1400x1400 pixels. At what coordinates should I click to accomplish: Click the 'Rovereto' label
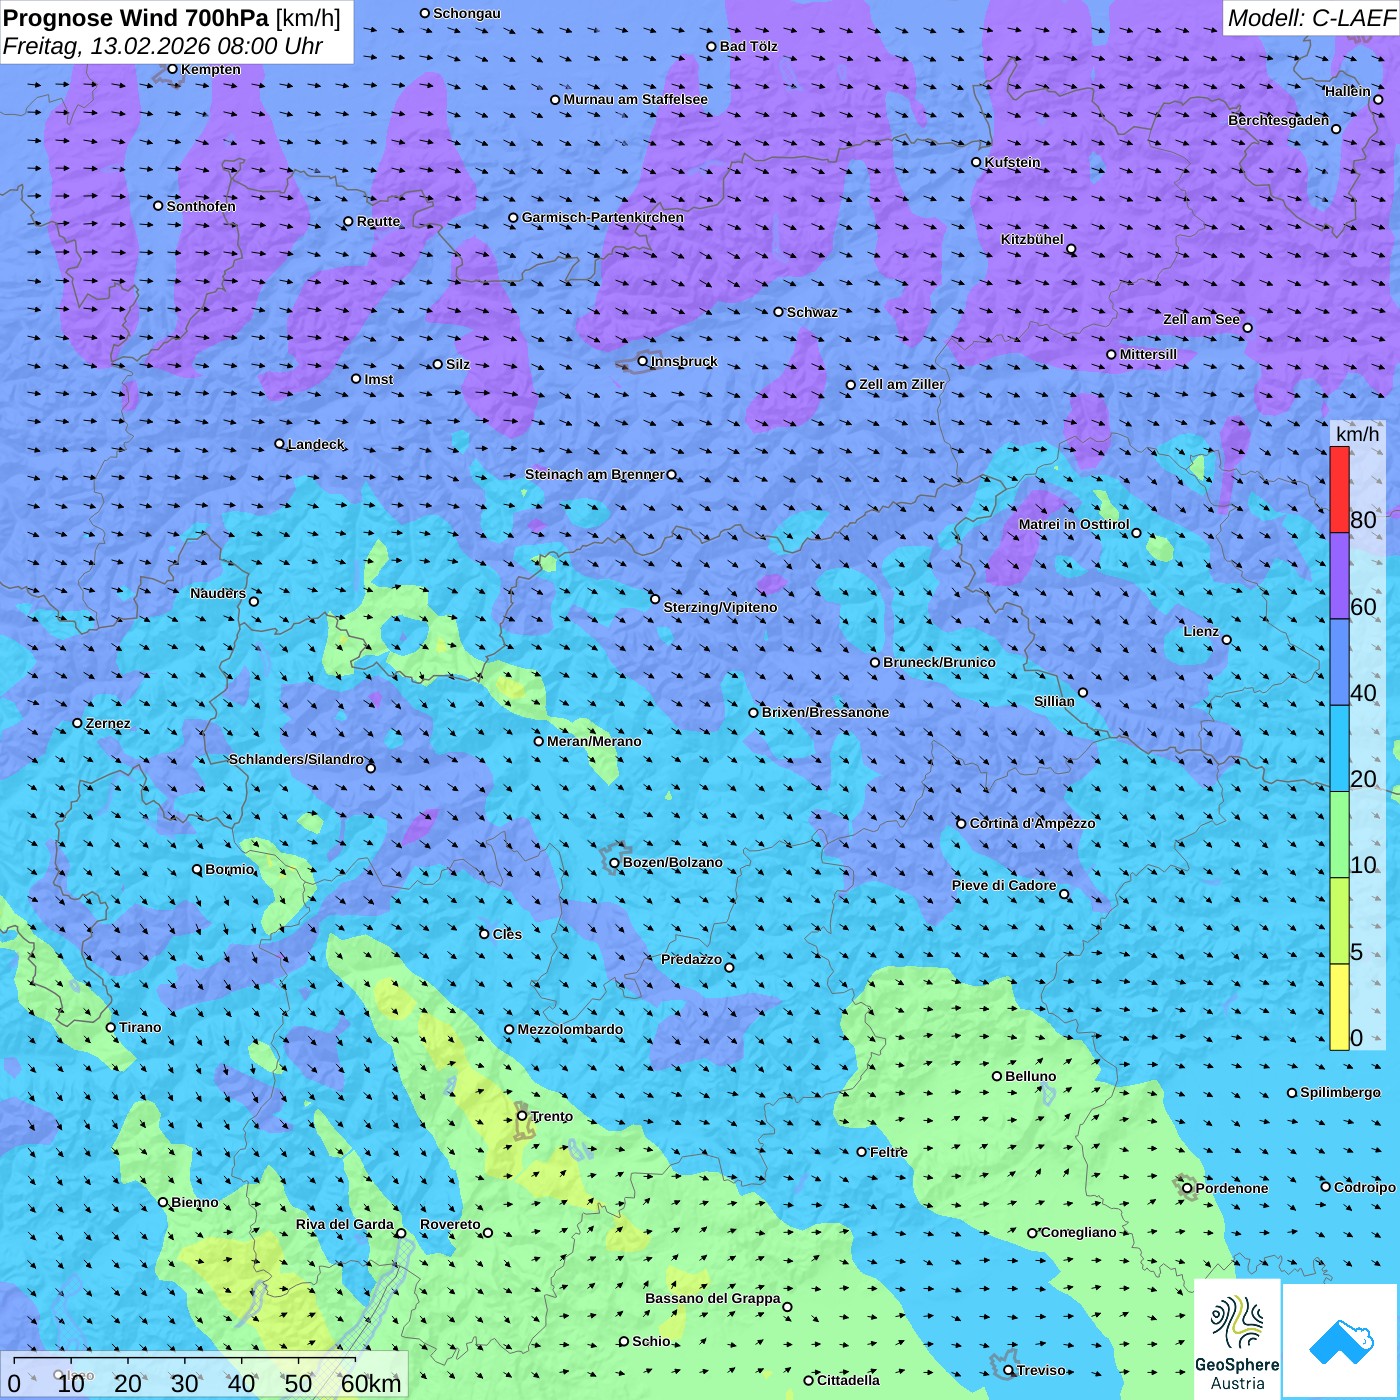point(450,1224)
